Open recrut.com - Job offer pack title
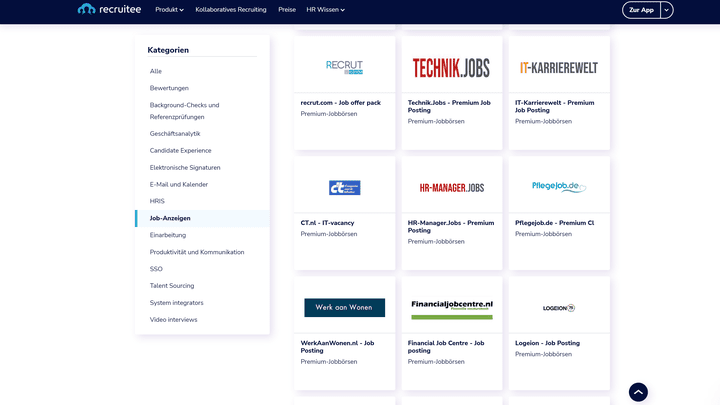Image resolution: width=720 pixels, height=405 pixels. tap(341, 103)
